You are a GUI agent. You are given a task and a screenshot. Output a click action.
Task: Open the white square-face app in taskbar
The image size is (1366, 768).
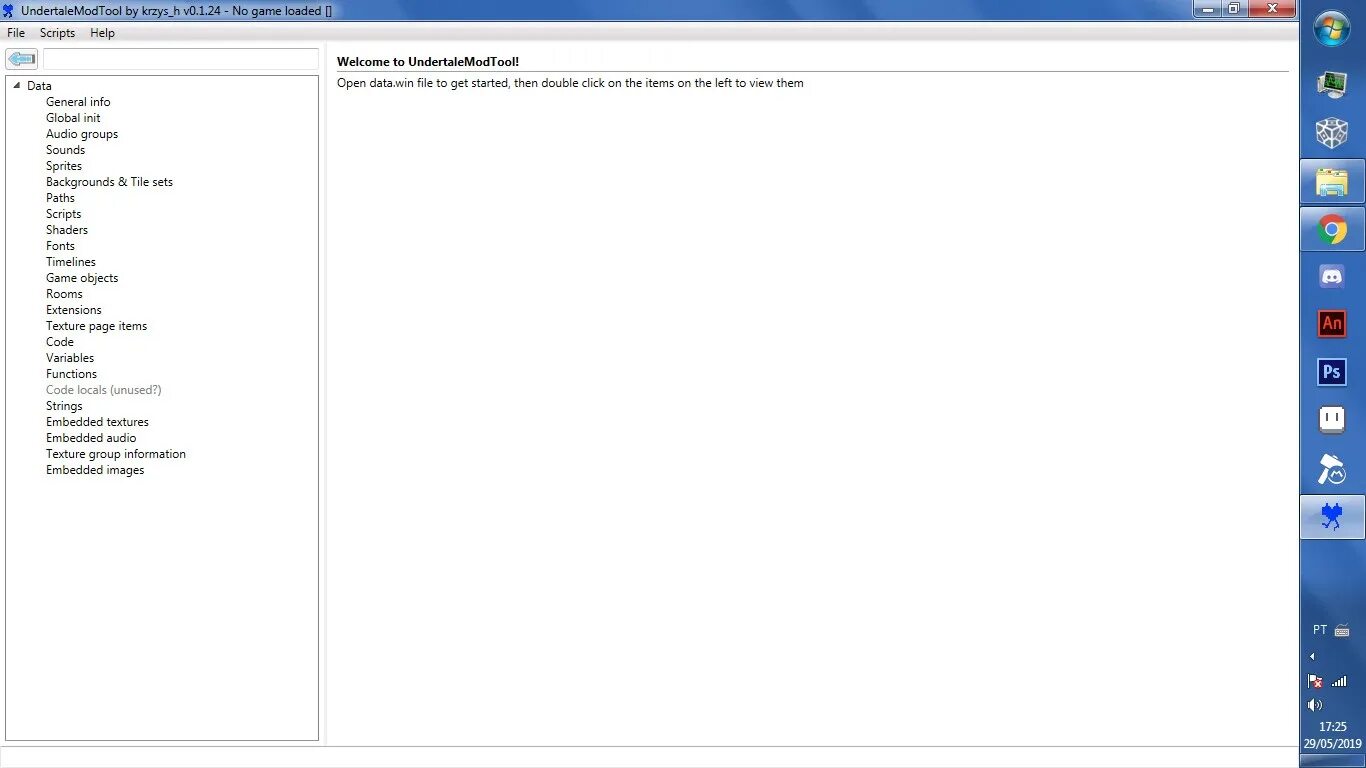click(1332, 420)
